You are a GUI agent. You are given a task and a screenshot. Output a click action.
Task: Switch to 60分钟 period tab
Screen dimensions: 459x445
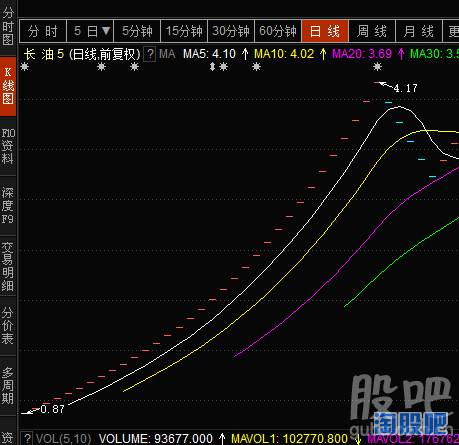pos(278,31)
